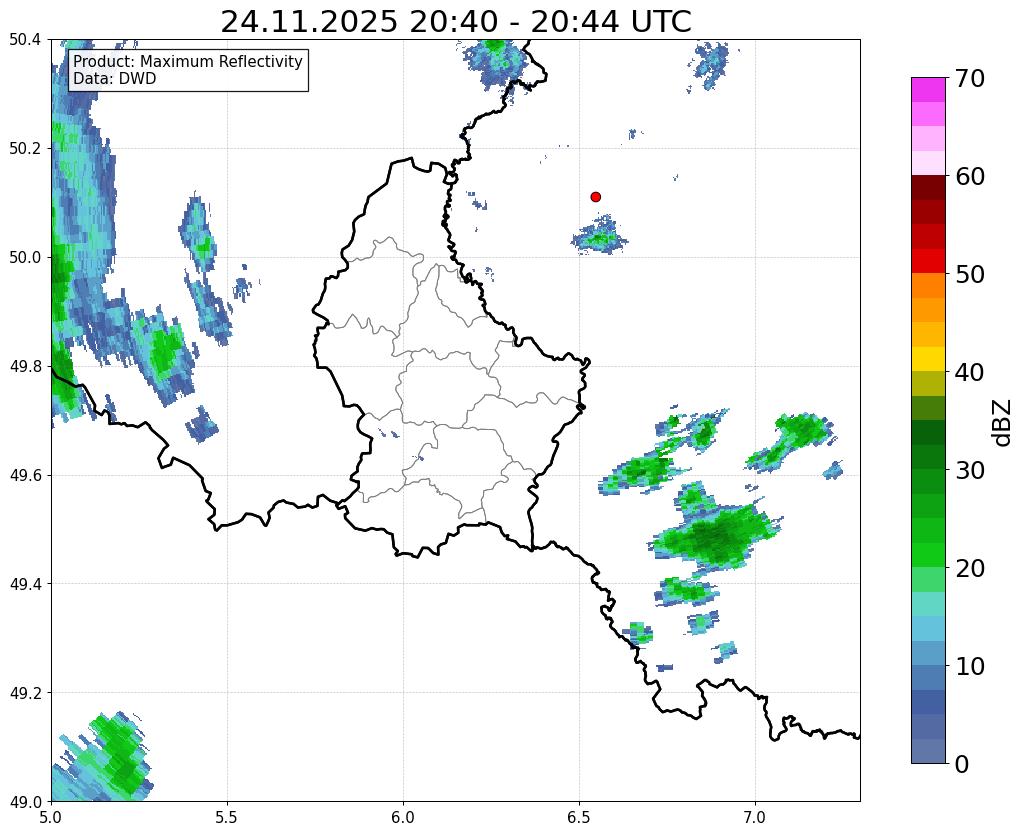The image size is (1023, 834).
Task: Click the latitude axis label 49.6
Action: pyautogui.click(x=25, y=475)
